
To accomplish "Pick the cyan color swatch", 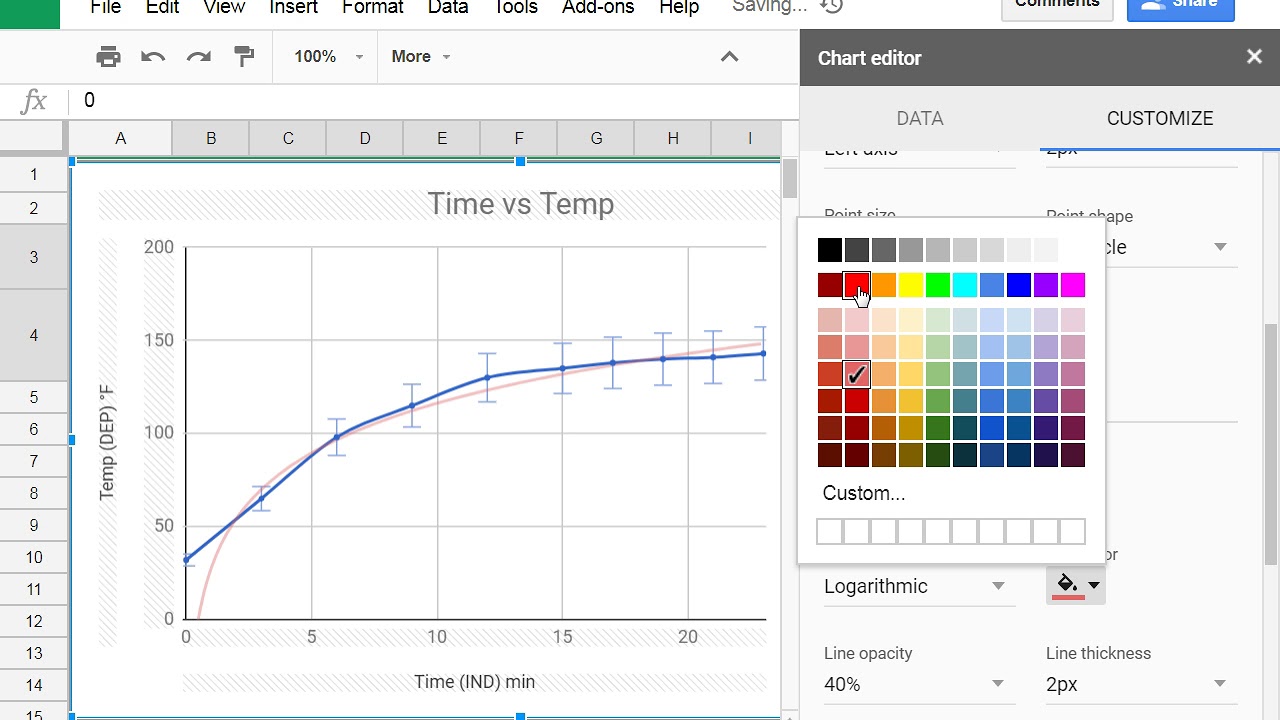I will pos(965,286).
